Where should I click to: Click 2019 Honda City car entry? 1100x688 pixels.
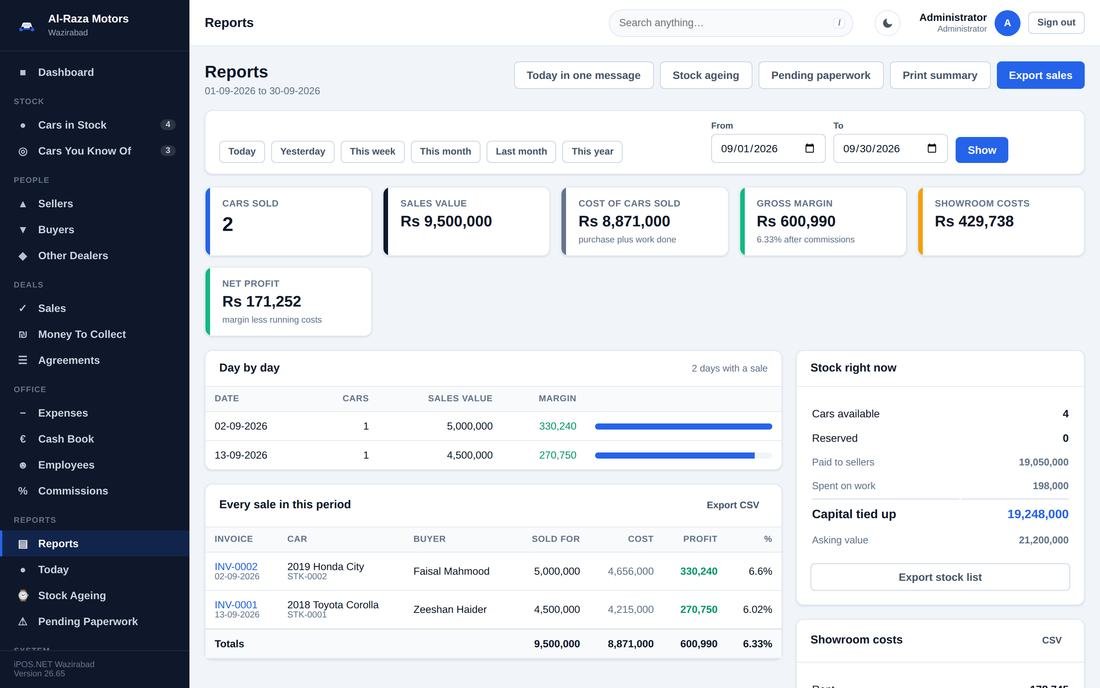pos(326,567)
